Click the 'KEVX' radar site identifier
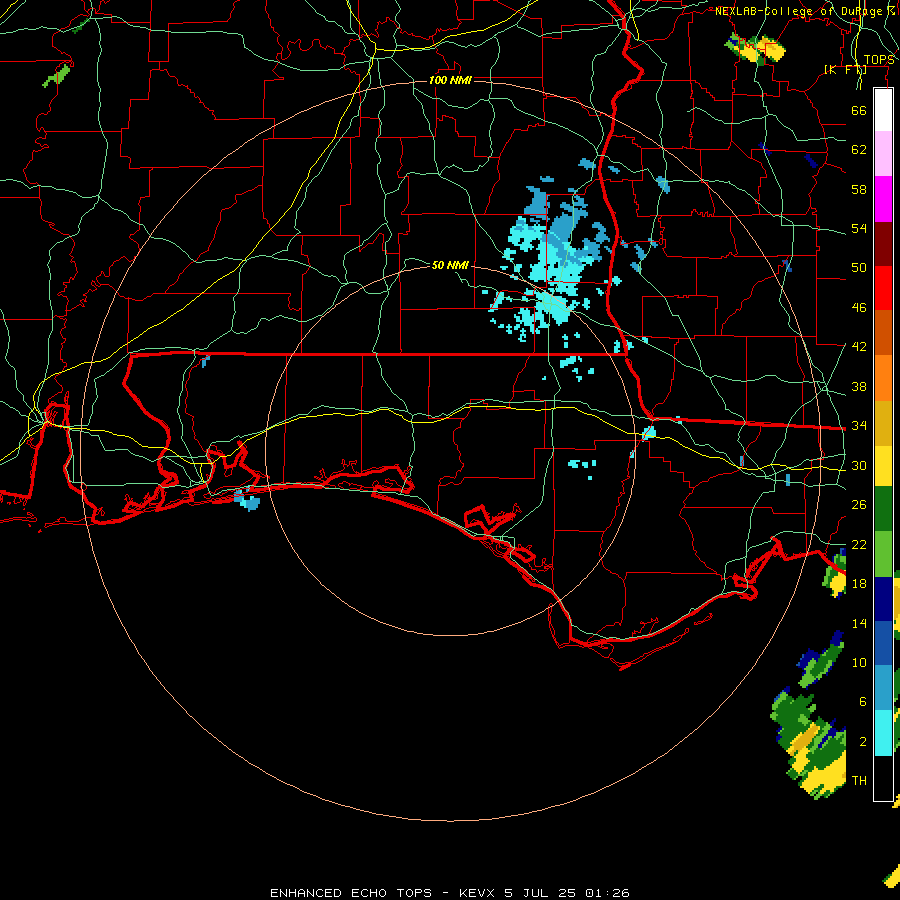Image resolution: width=900 pixels, height=900 pixels. tap(478, 893)
